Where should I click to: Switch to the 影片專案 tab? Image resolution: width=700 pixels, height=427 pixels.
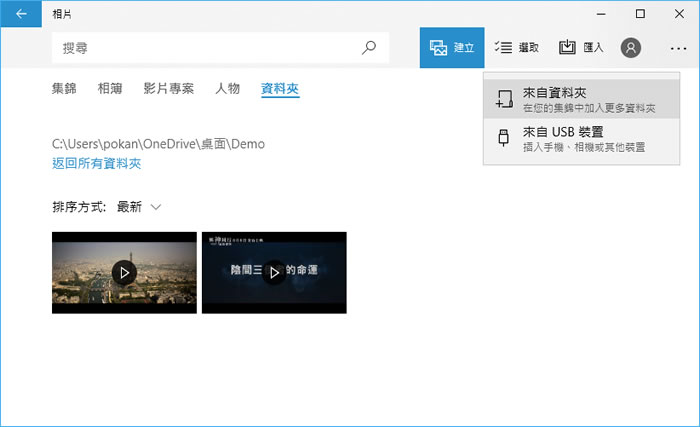tap(168, 88)
